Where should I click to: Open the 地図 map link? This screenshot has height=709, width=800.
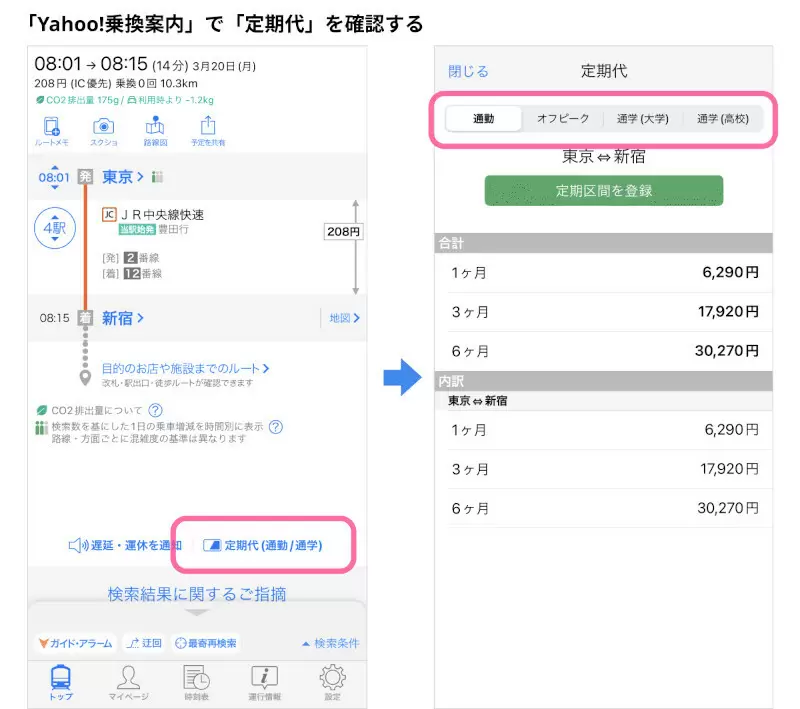(x=344, y=318)
